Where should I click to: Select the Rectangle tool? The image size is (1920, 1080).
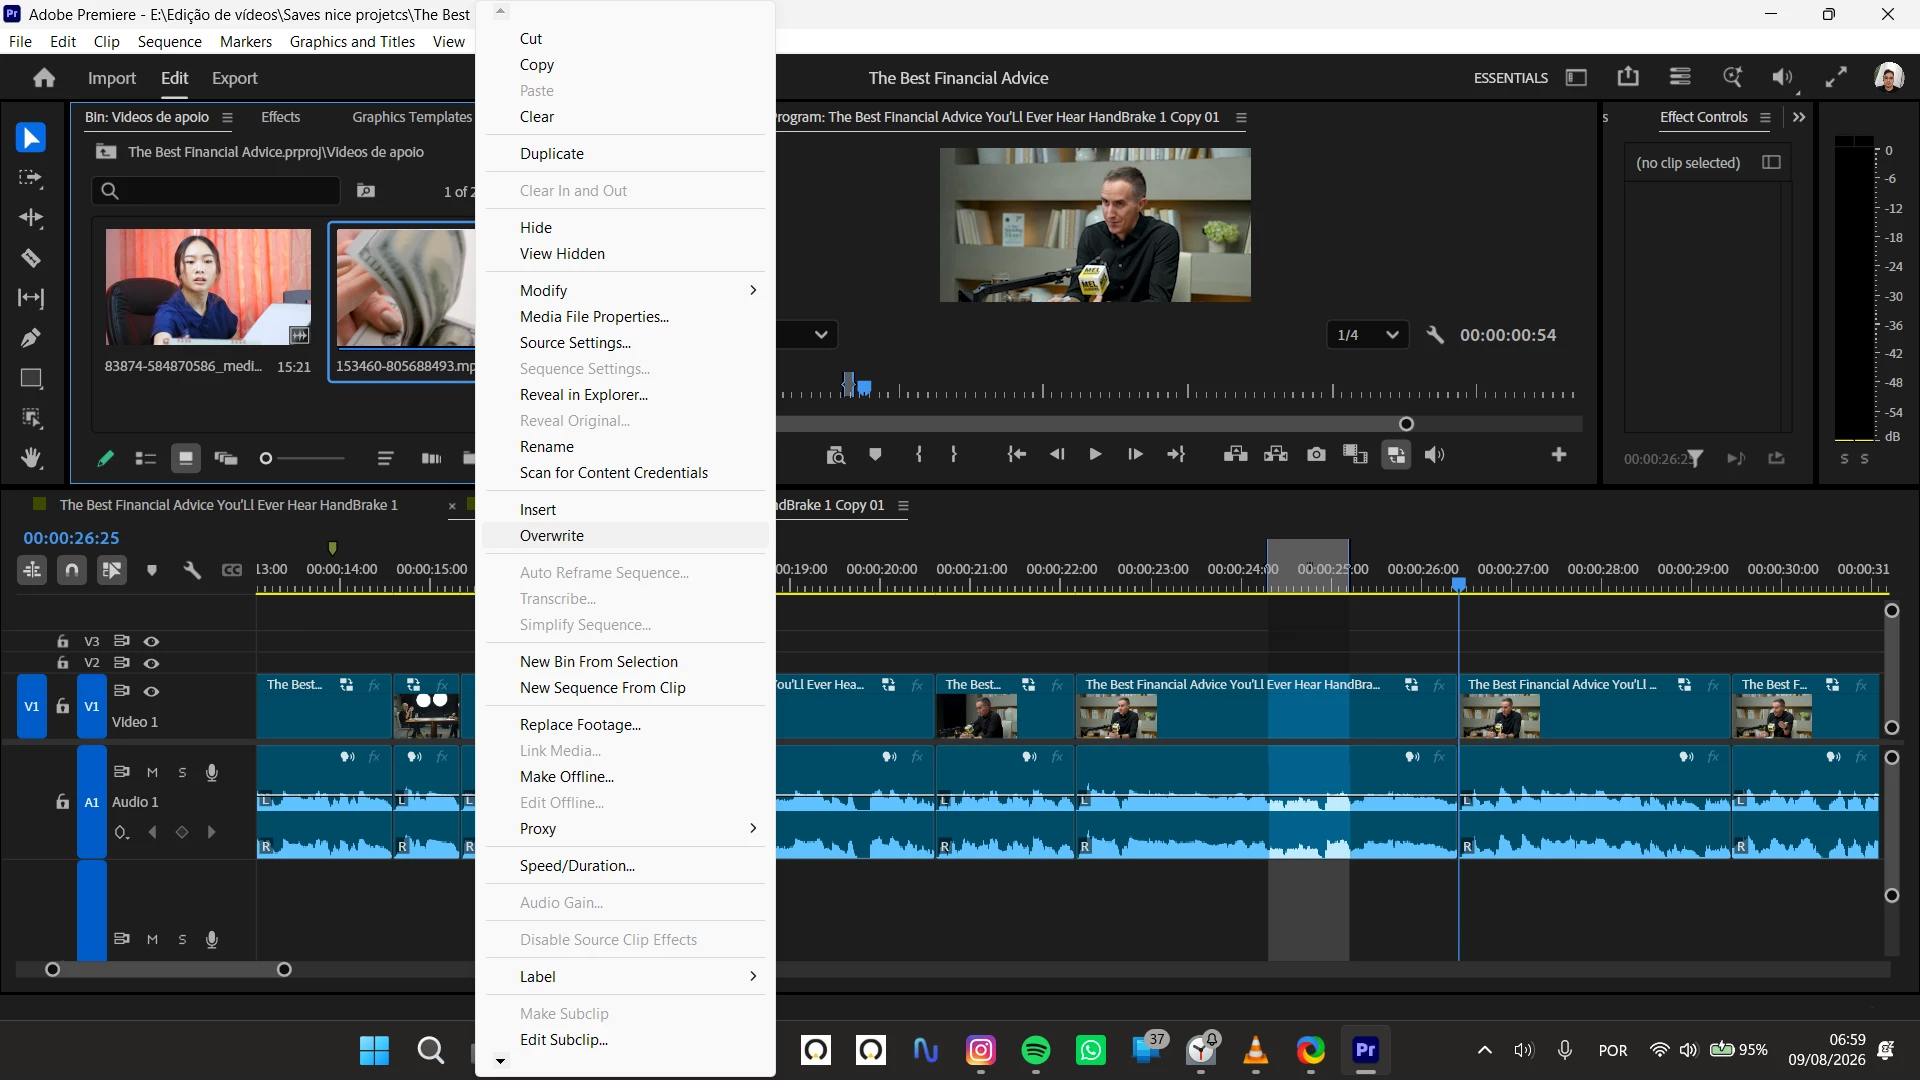click(x=31, y=378)
